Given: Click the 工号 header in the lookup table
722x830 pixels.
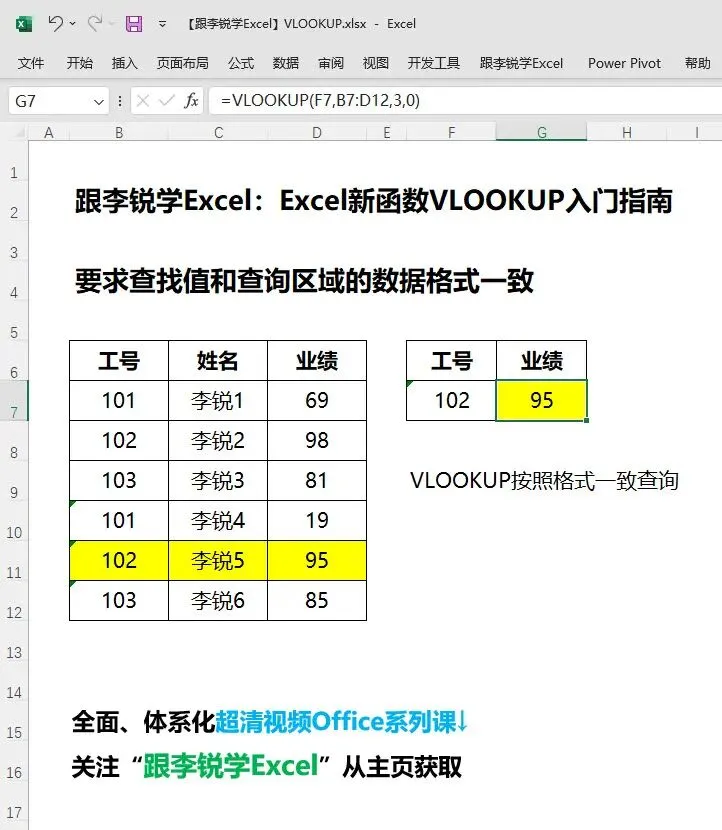Looking at the screenshot, I should click(x=452, y=360).
